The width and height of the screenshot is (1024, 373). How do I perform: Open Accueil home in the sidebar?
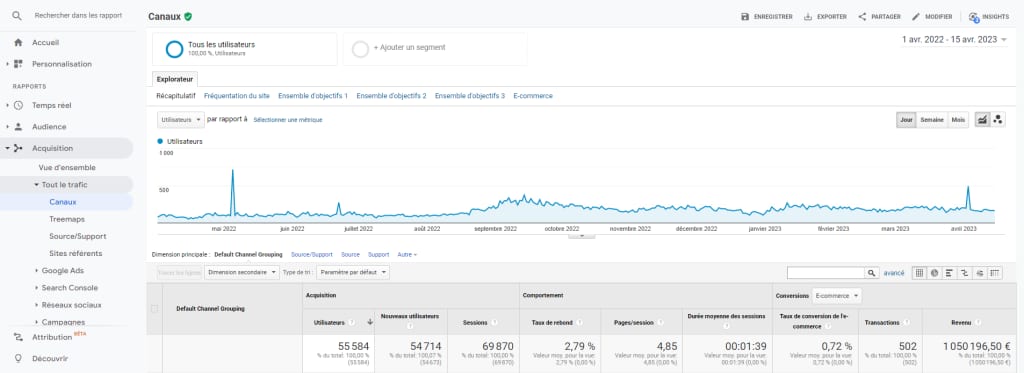pyautogui.click(x=45, y=42)
